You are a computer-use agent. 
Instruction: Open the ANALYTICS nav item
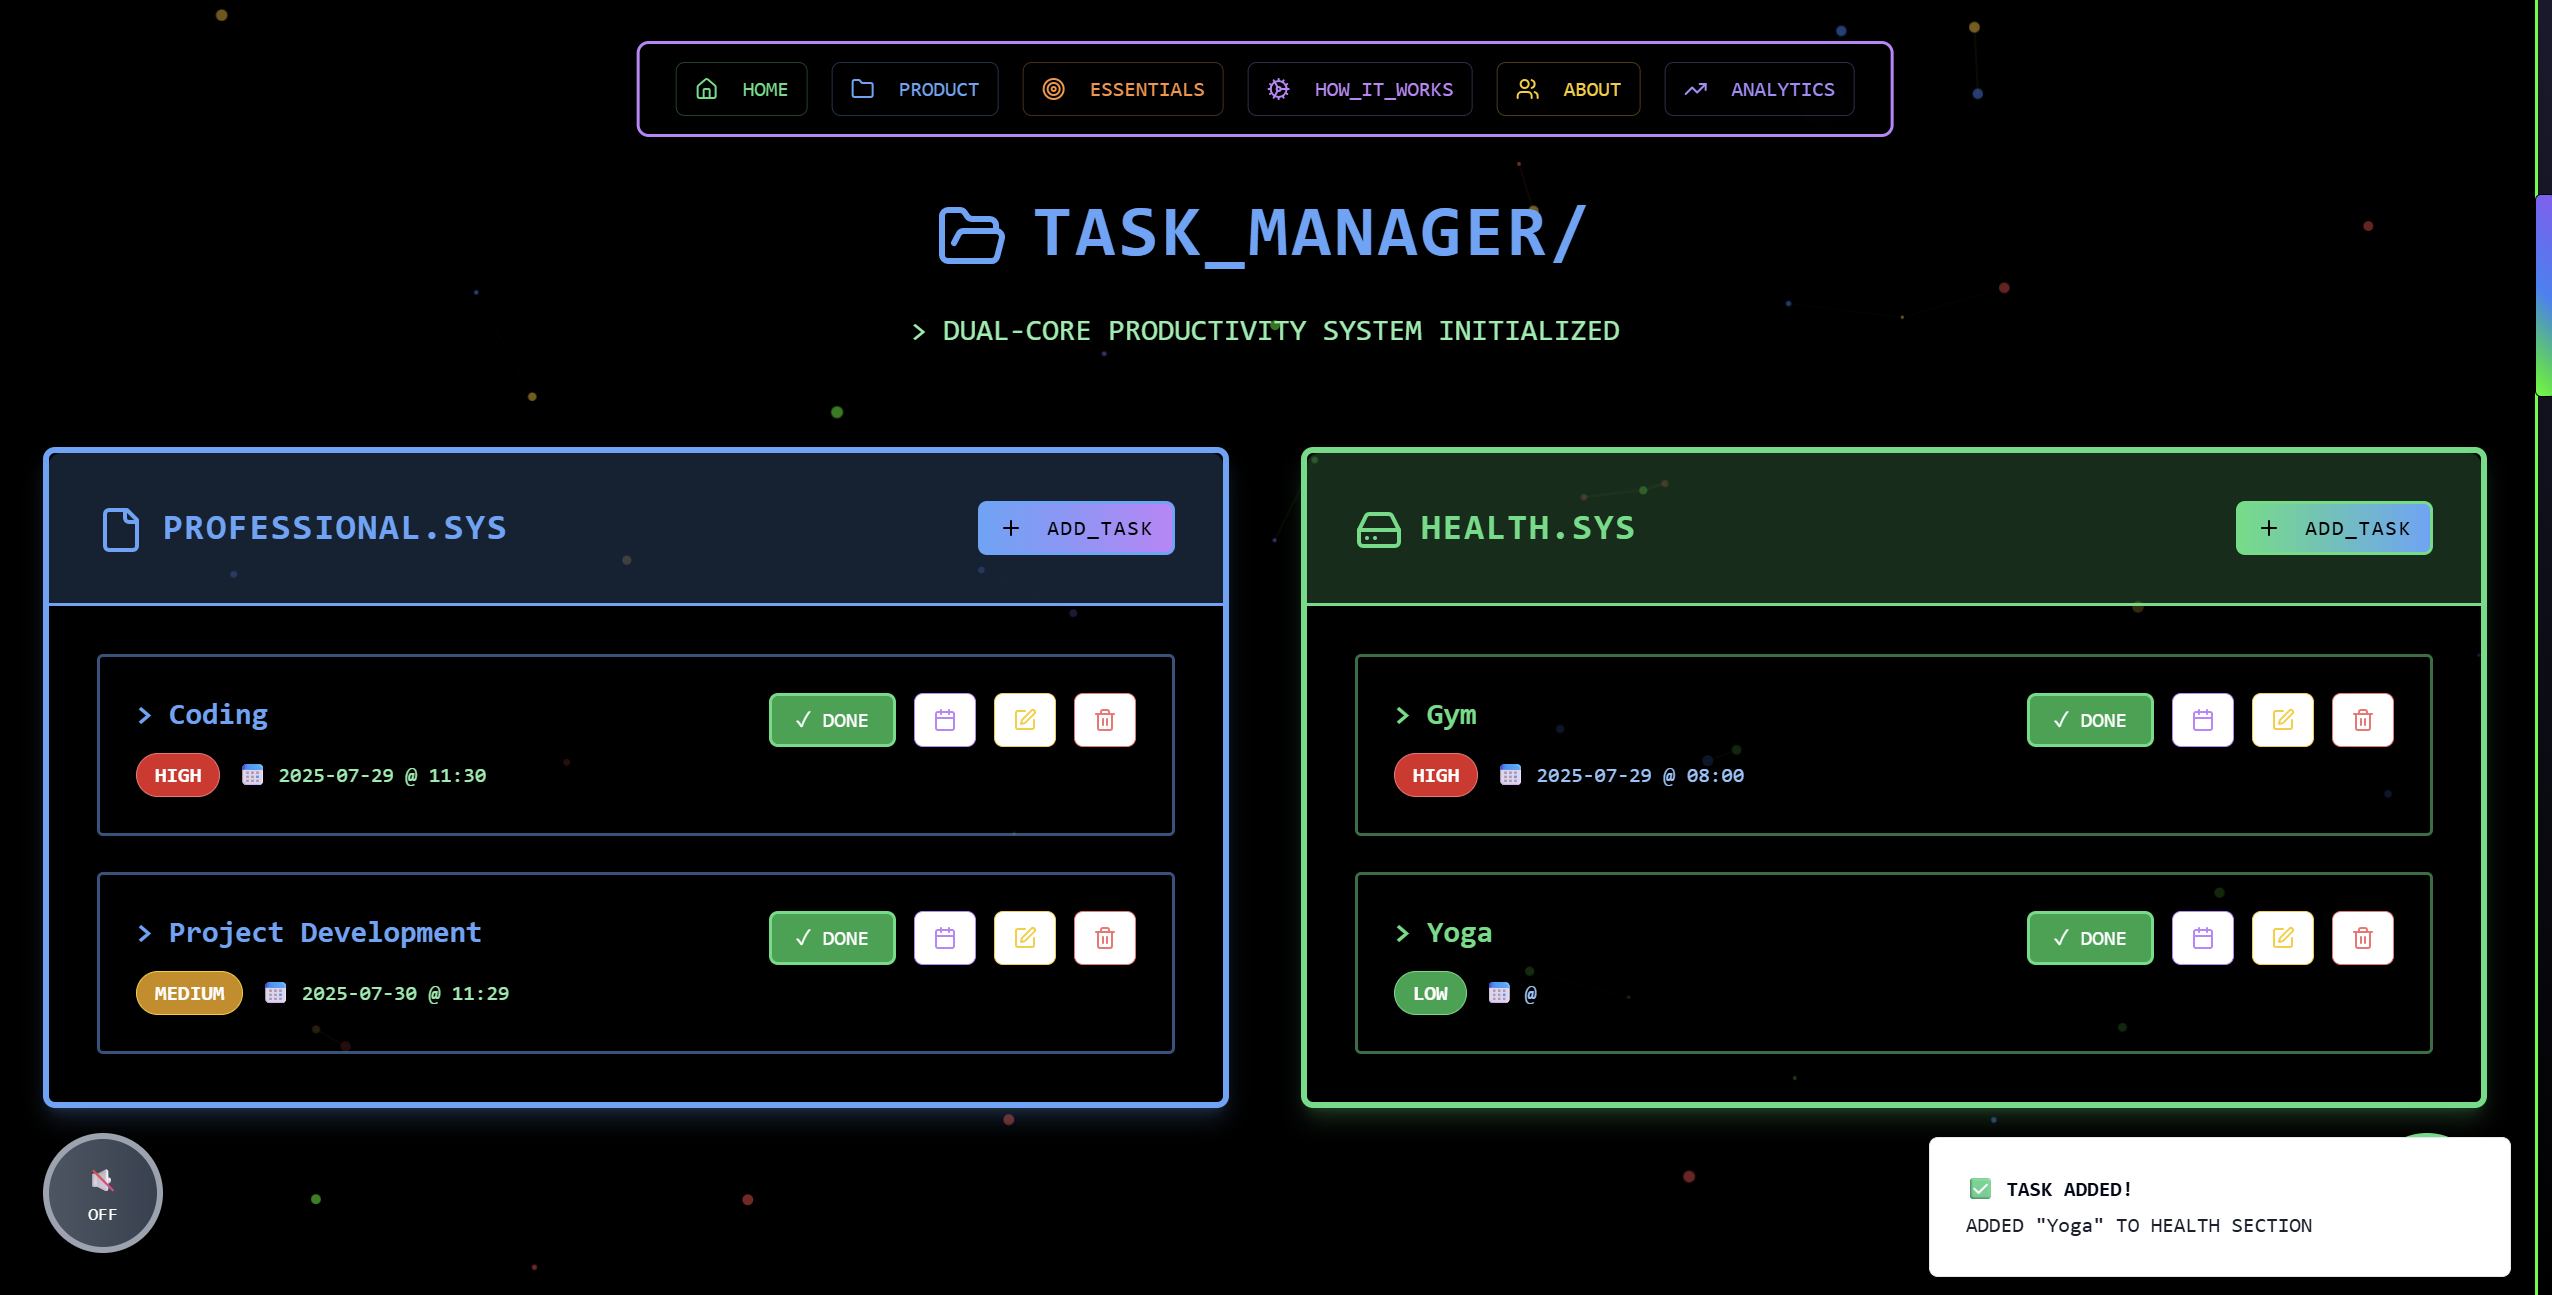1759,89
